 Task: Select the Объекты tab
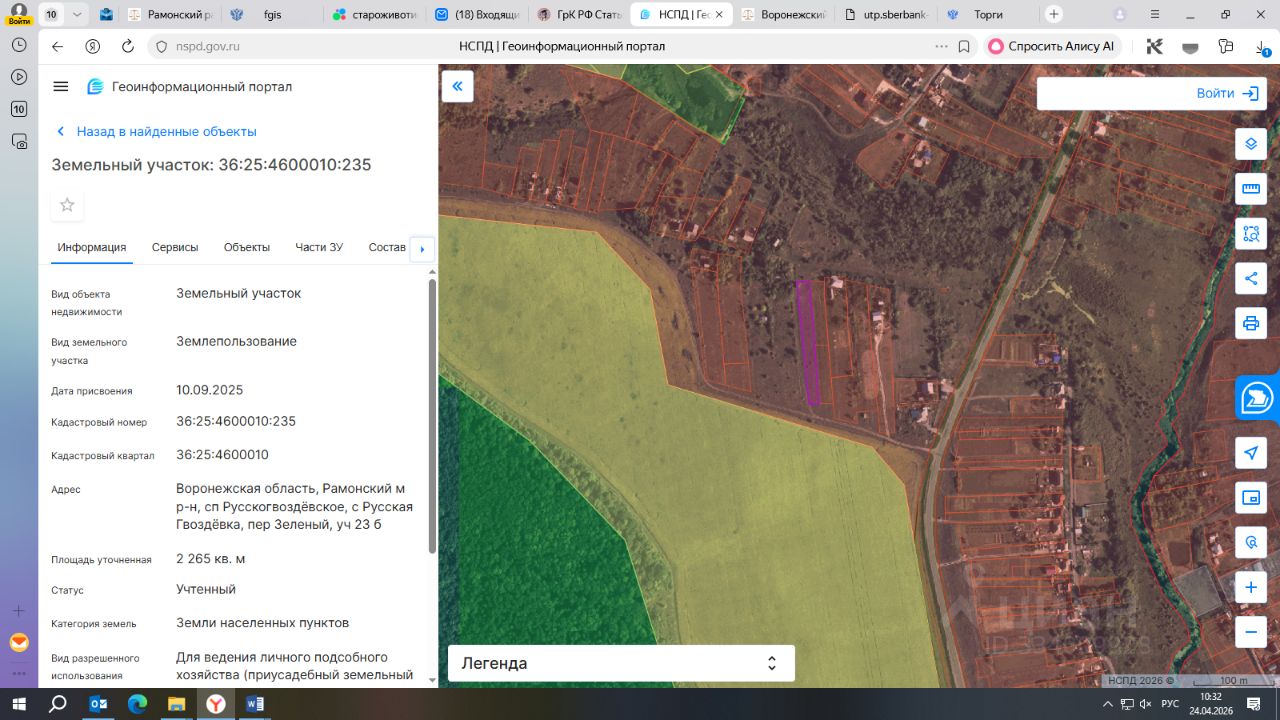click(x=247, y=247)
